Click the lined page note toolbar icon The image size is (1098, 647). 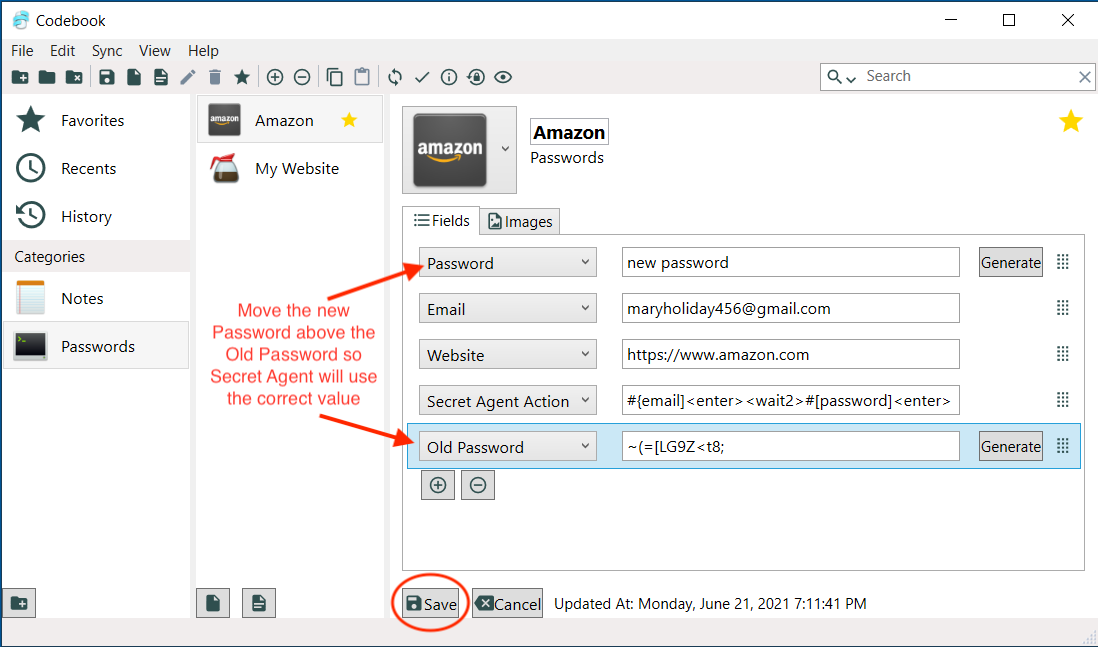(x=160, y=77)
